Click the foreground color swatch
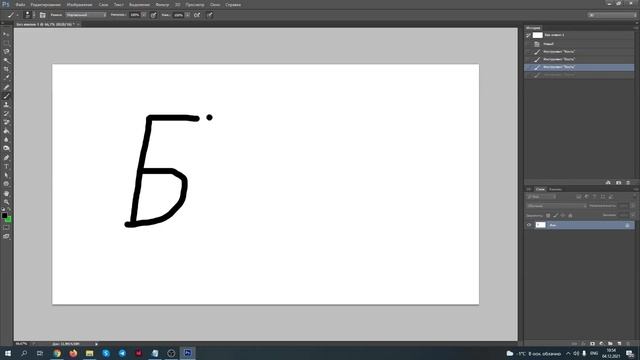 click(x=4, y=215)
